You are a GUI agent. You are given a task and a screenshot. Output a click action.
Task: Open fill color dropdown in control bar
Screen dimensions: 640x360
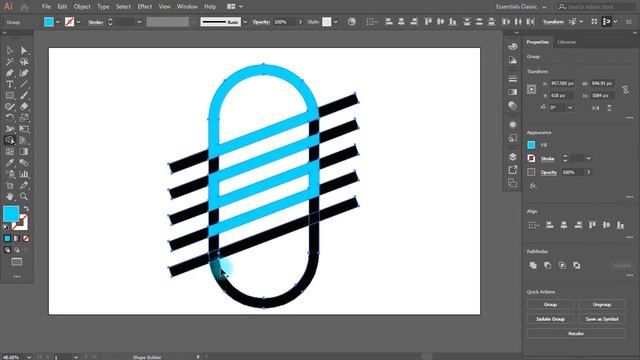pyautogui.click(x=58, y=22)
